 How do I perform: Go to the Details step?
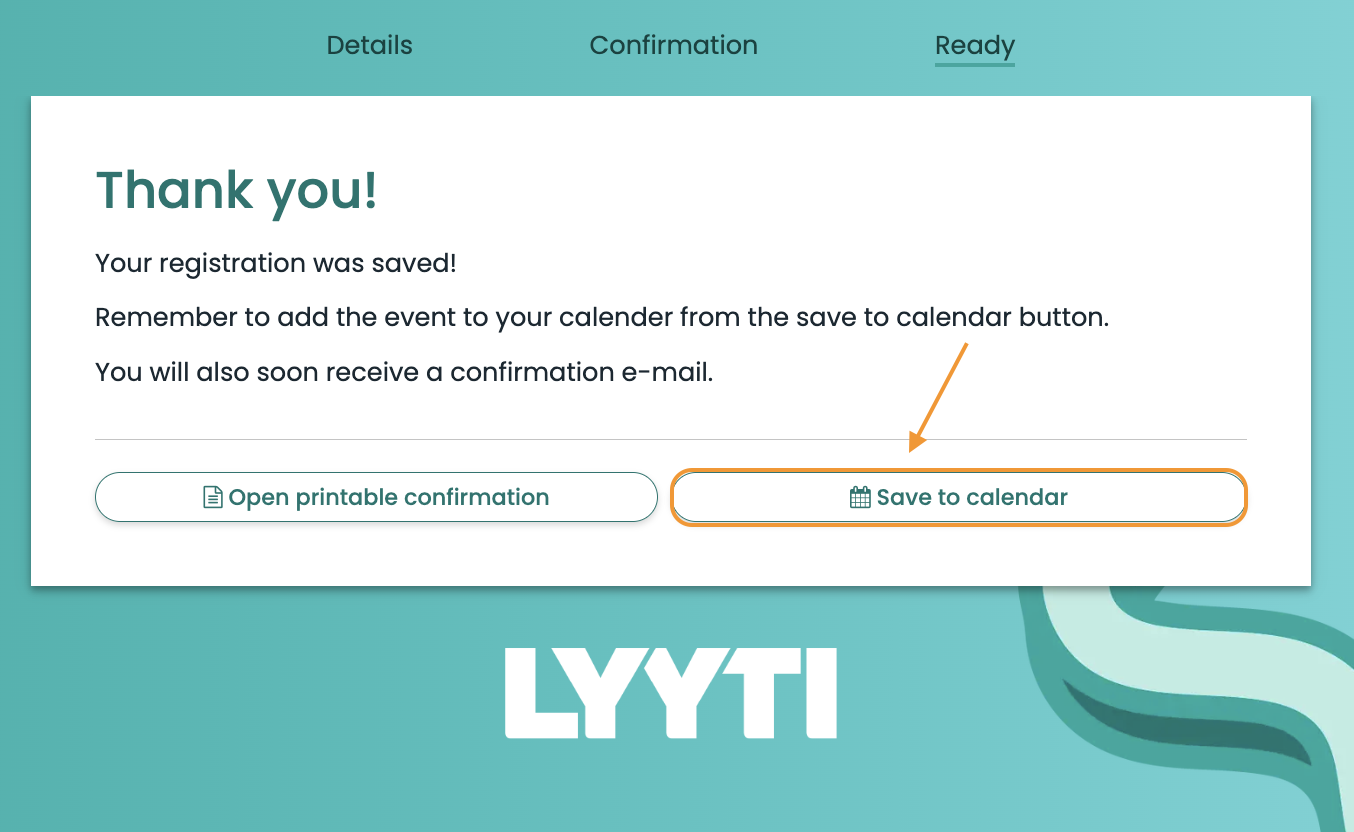point(369,46)
